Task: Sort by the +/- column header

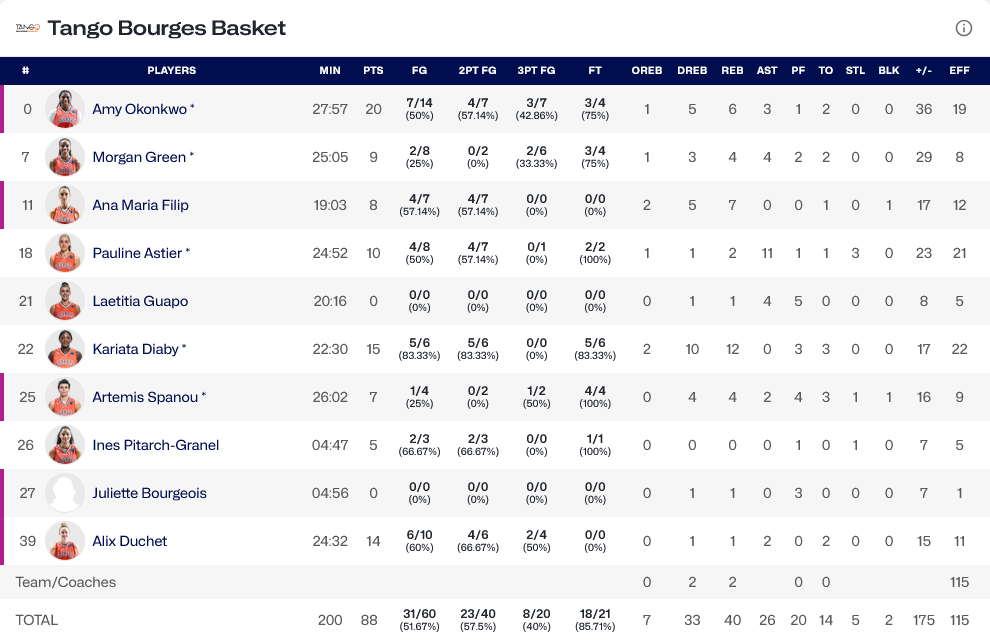Action: point(924,71)
